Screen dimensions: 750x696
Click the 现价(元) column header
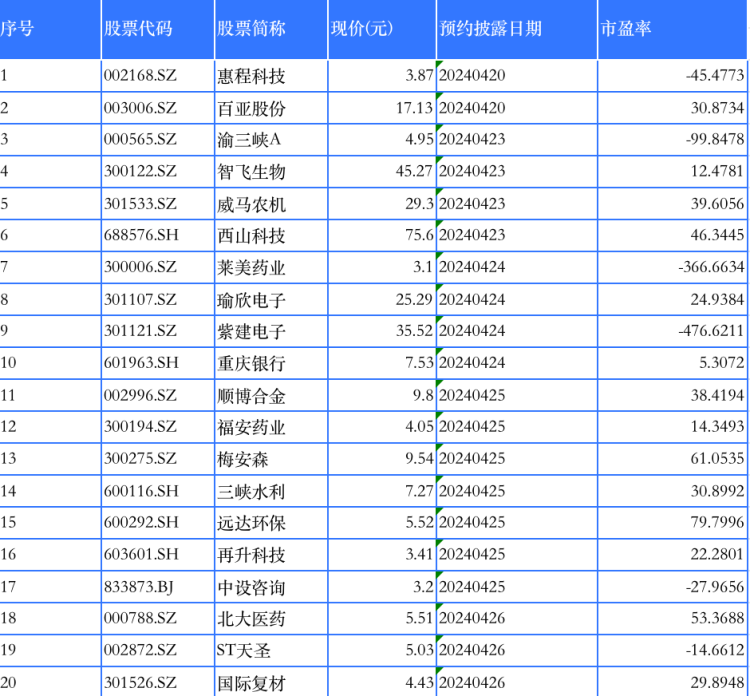pos(382,29)
